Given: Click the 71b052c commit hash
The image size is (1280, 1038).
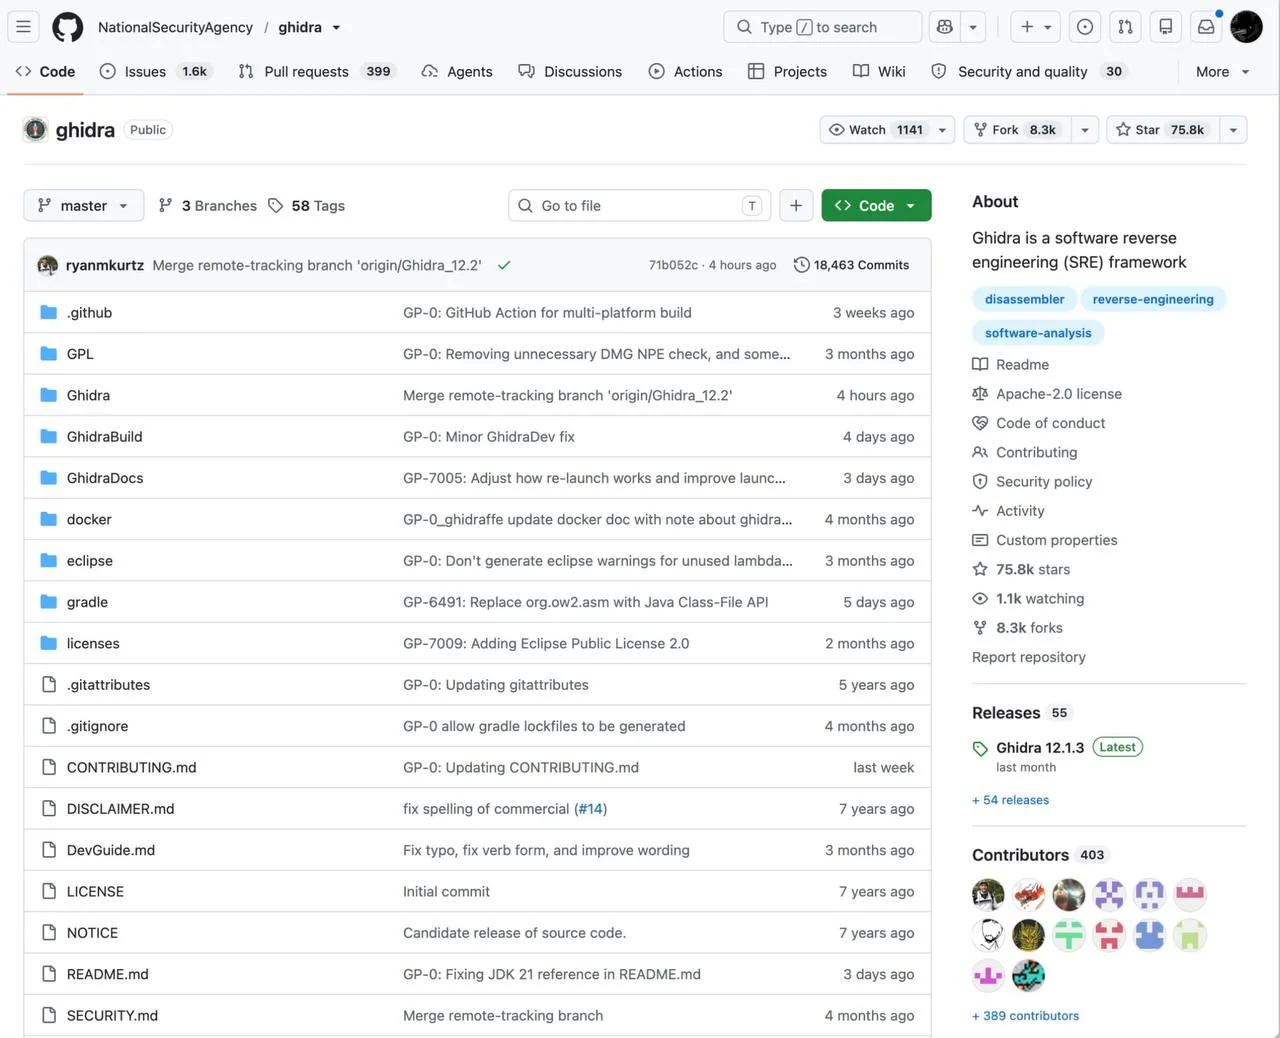Looking at the screenshot, I should pyautogui.click(x=673, y=265).
